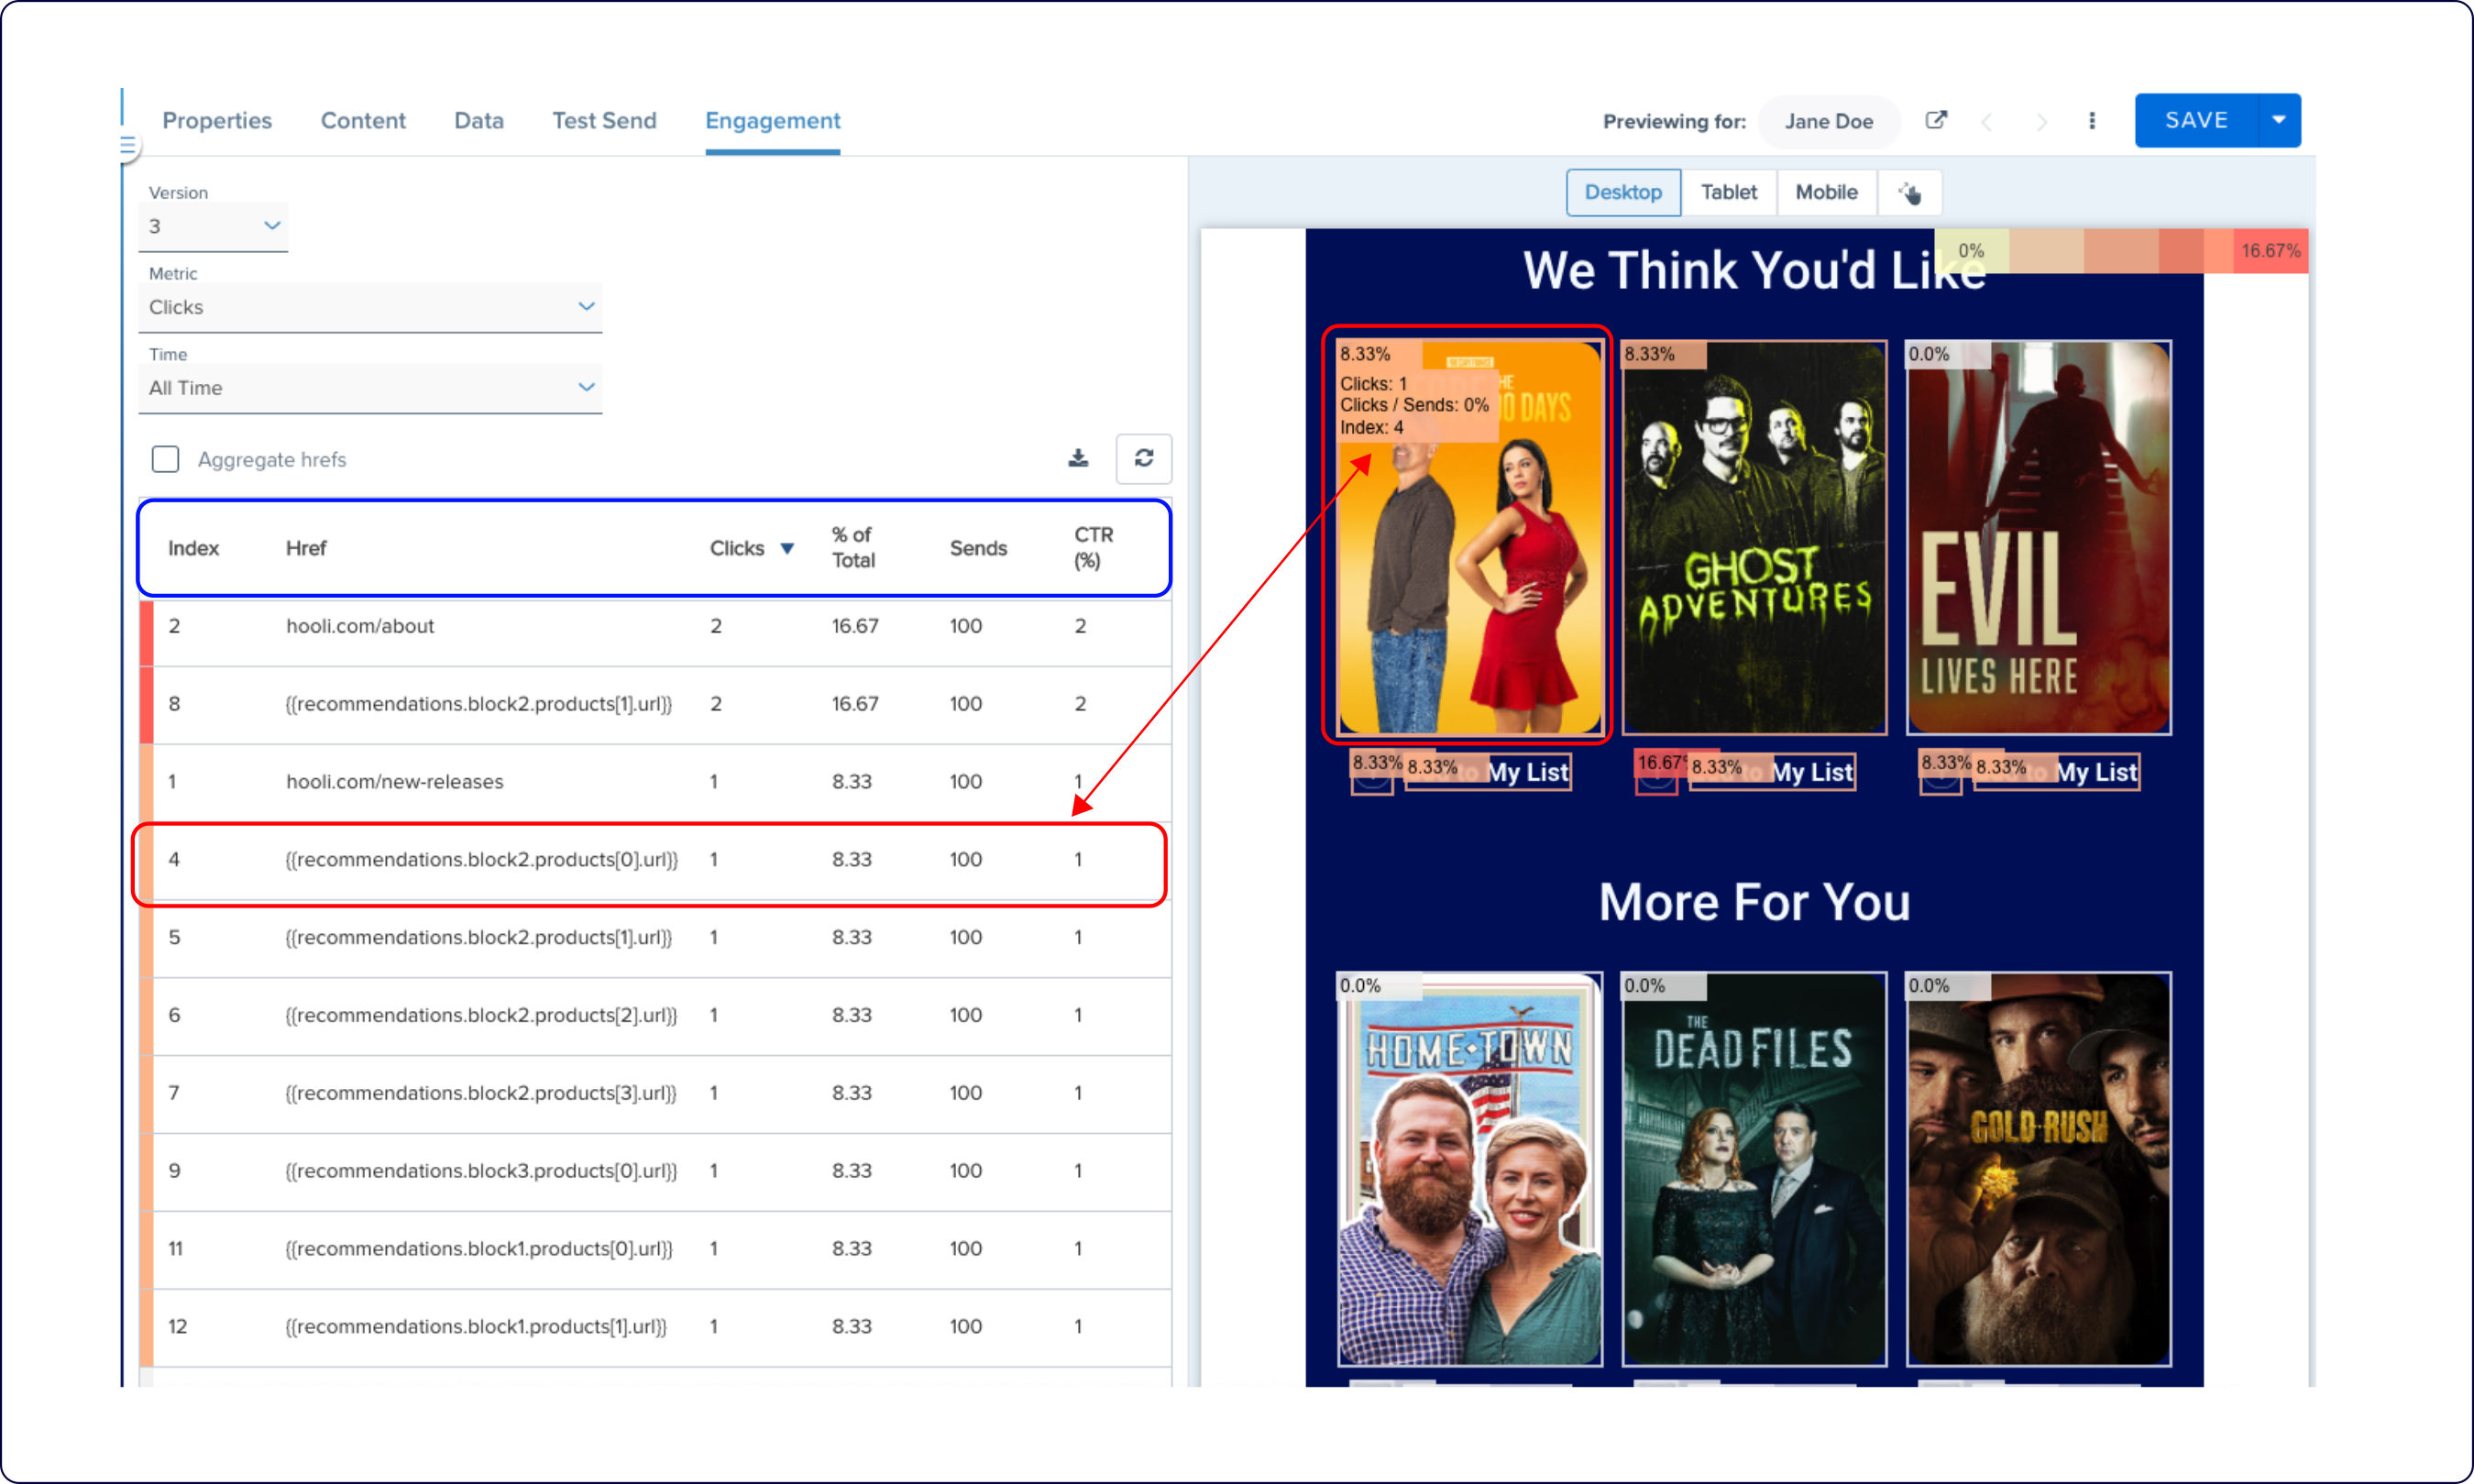Click the Evil Lives Here poster
The height and width of the screenshot is (1484, 2474).
click(x=2038, y=538)
